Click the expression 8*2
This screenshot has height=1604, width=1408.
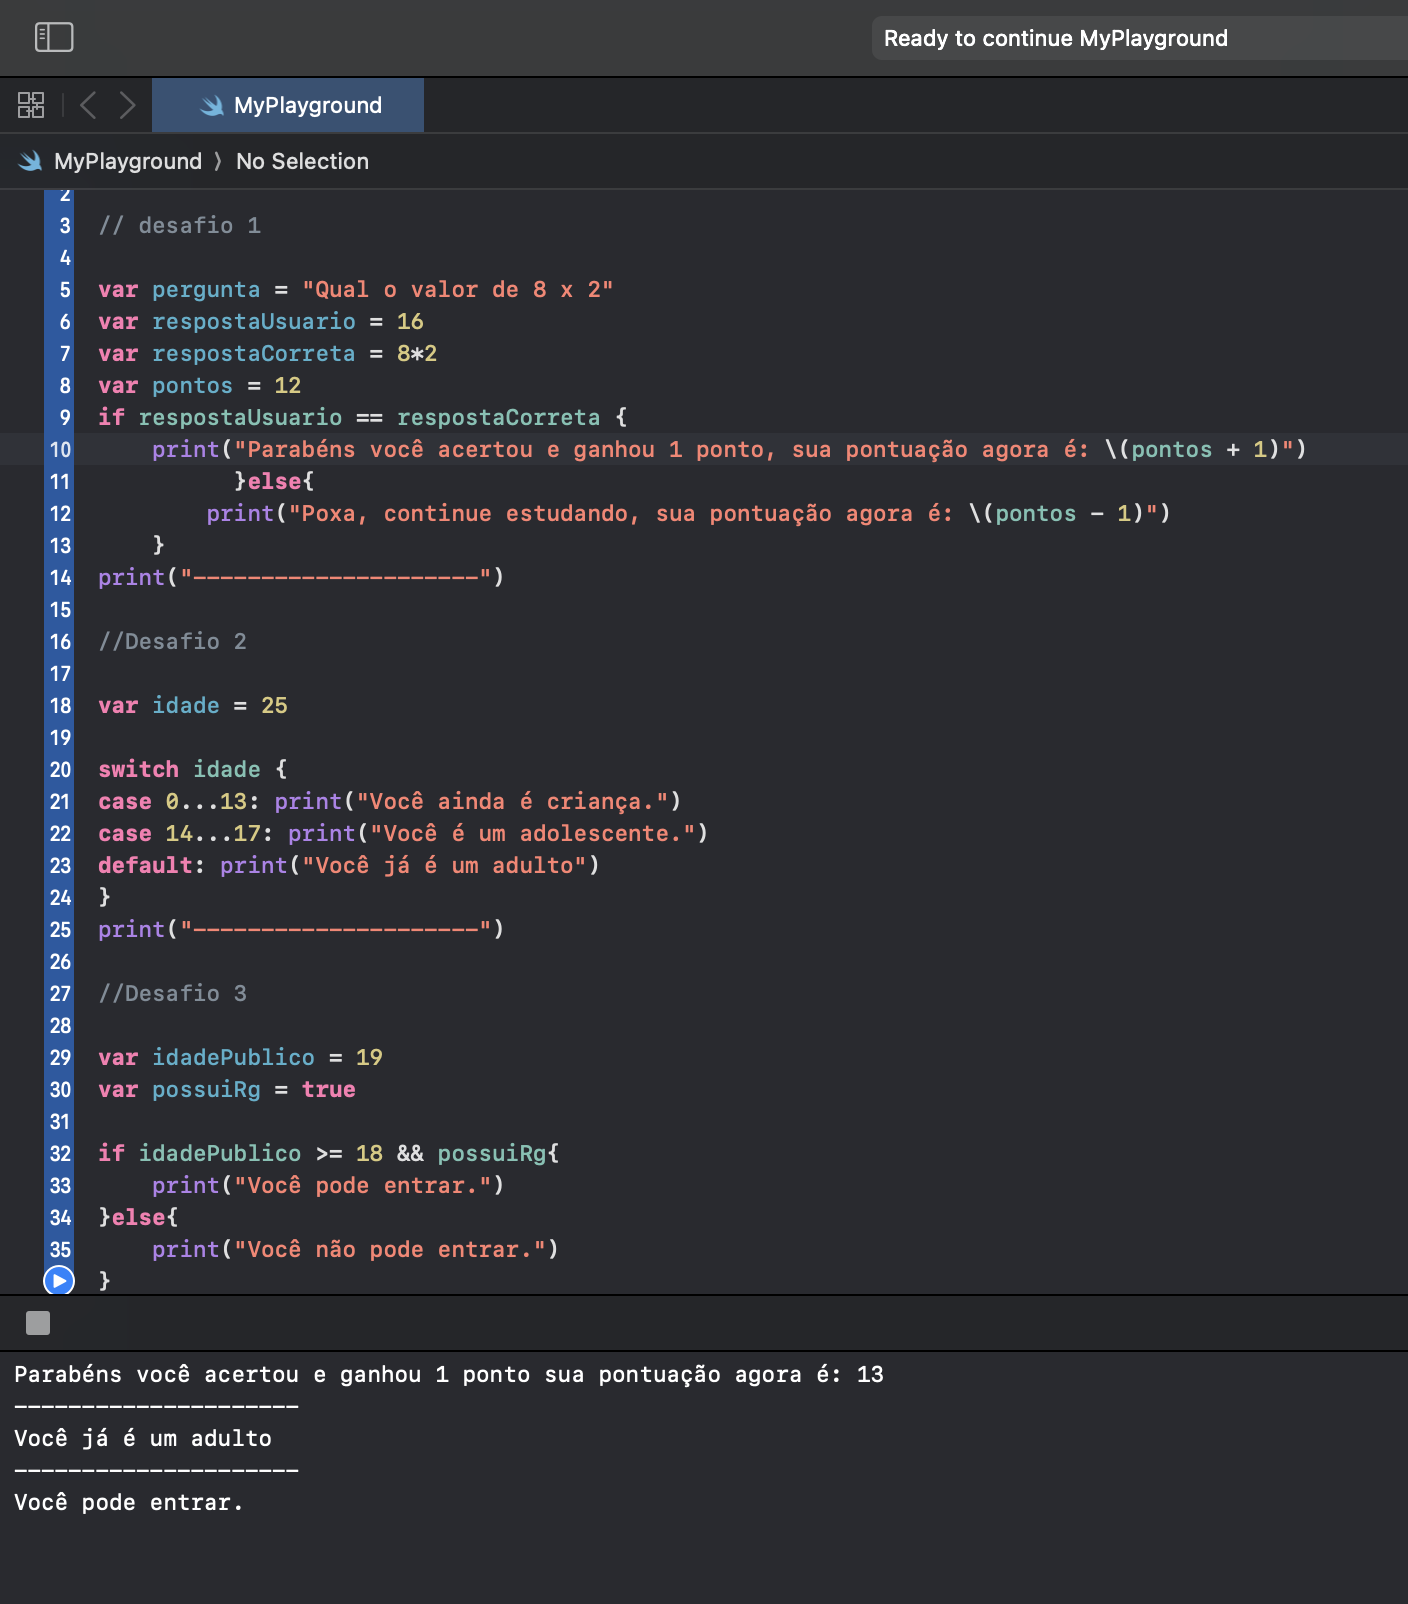pos(417,353)
